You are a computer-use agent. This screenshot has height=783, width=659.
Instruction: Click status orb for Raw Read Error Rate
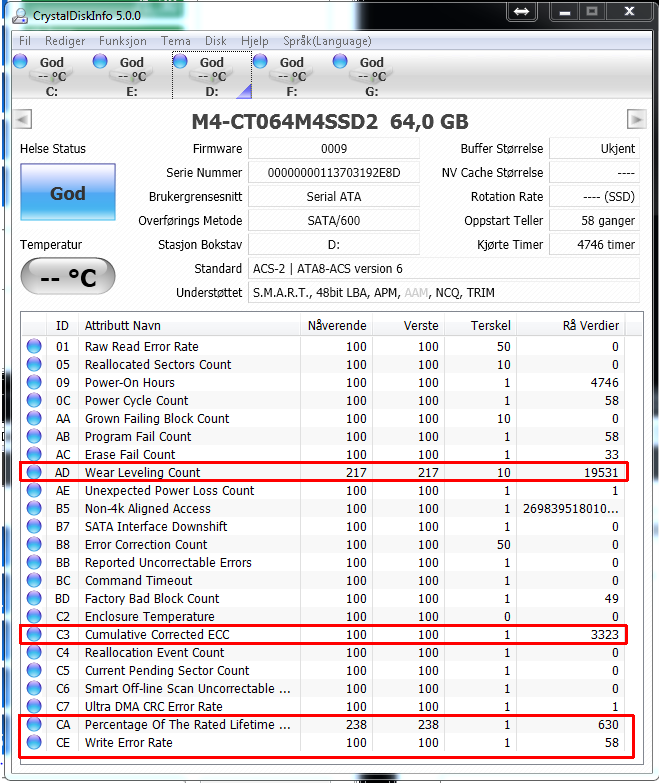coord(34,347)
